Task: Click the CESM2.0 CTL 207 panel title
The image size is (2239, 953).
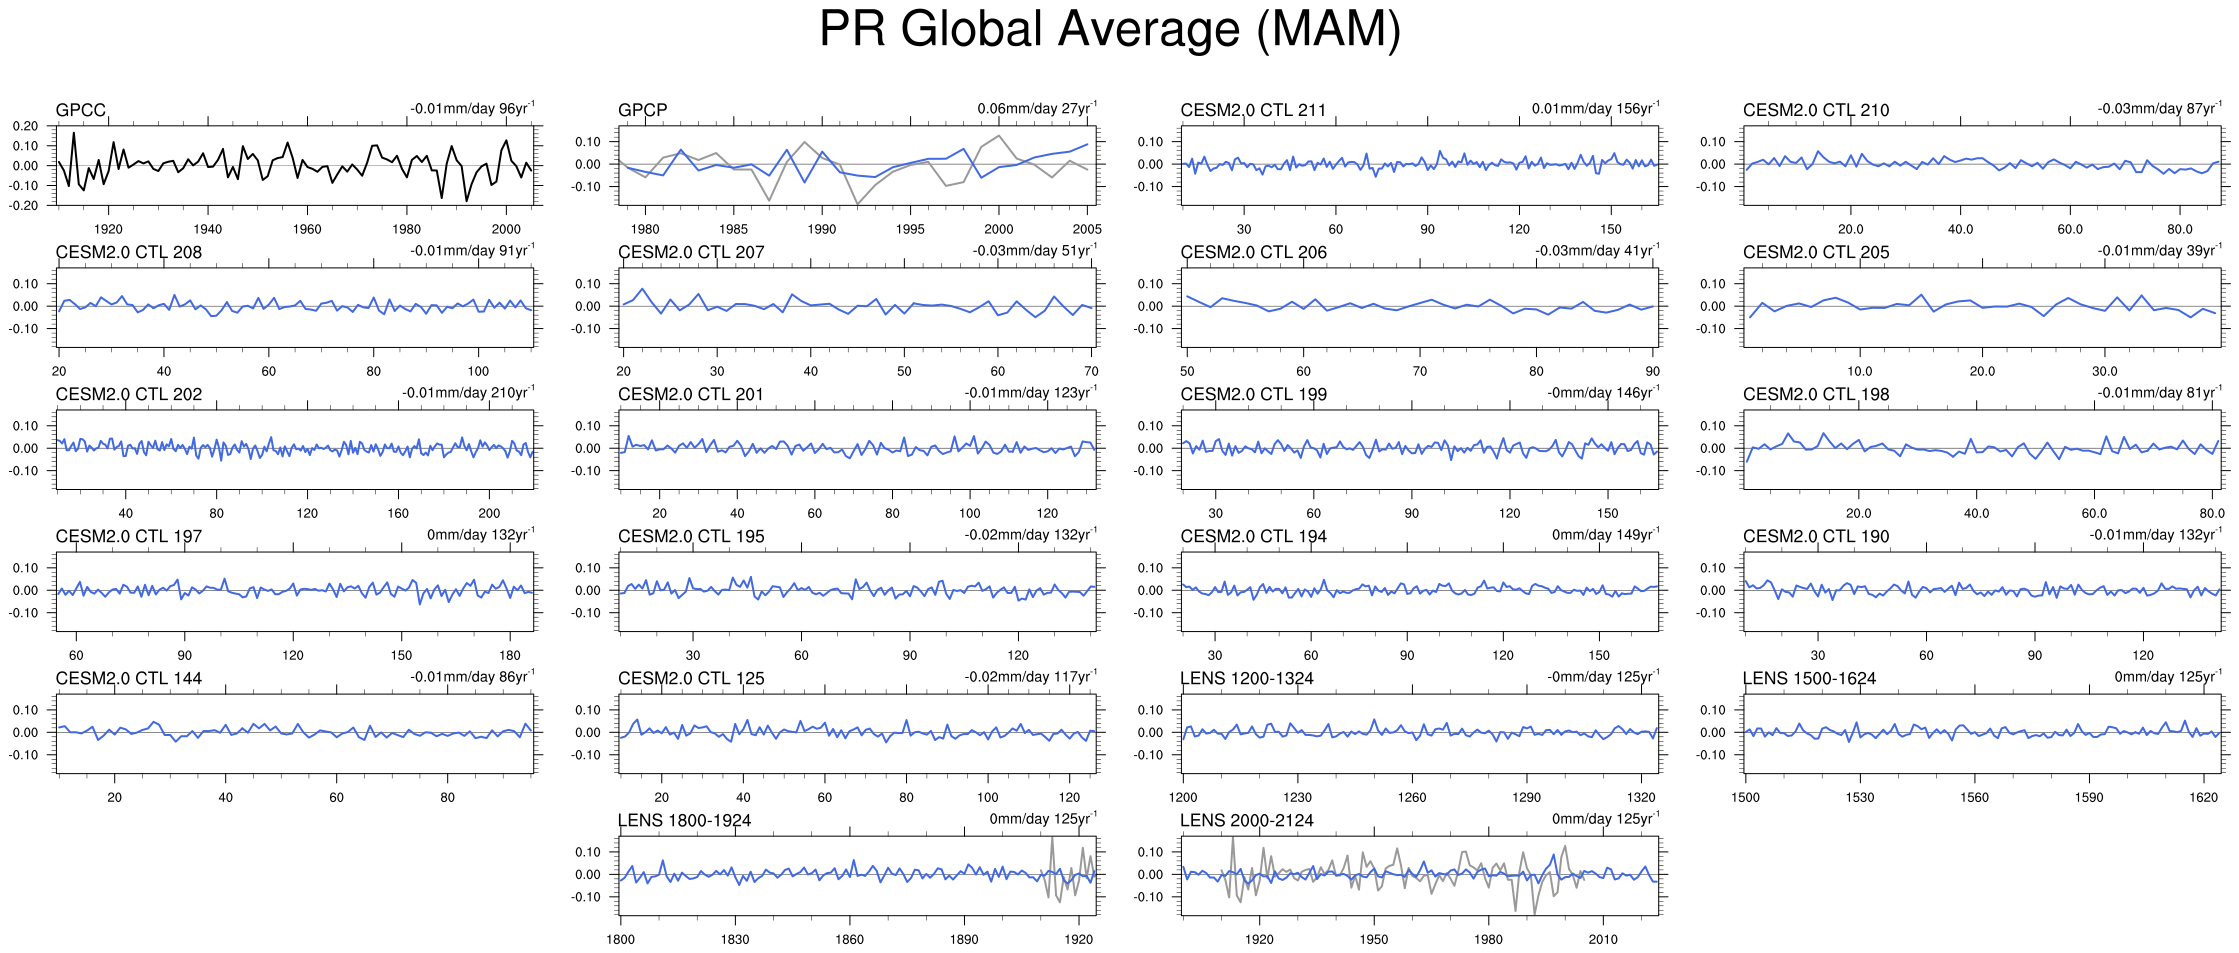Action: 690,252
